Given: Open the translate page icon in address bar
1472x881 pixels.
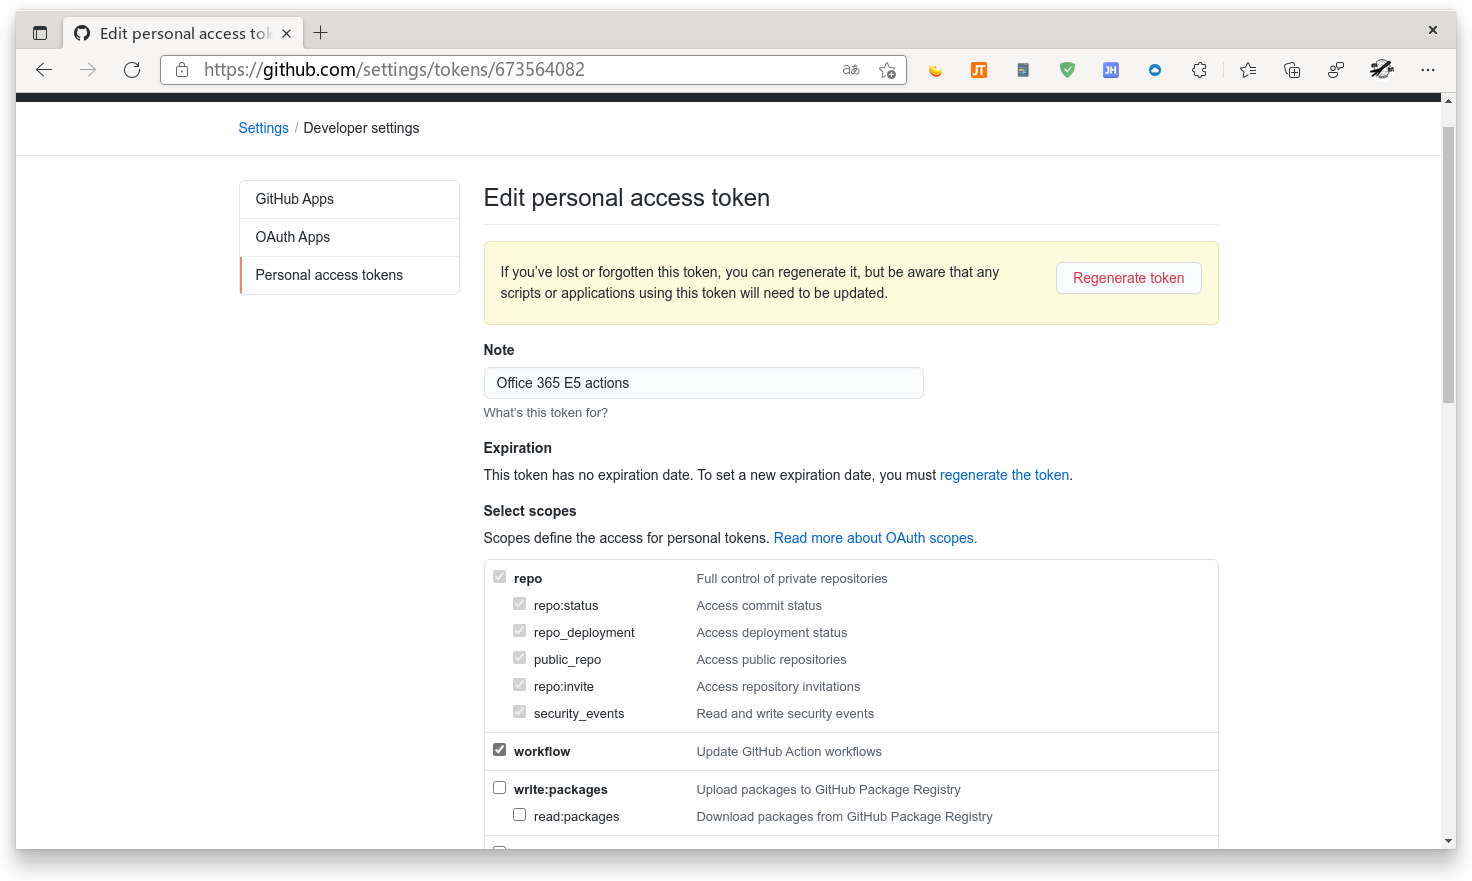Looking at the screenshot, I should 851,70.
